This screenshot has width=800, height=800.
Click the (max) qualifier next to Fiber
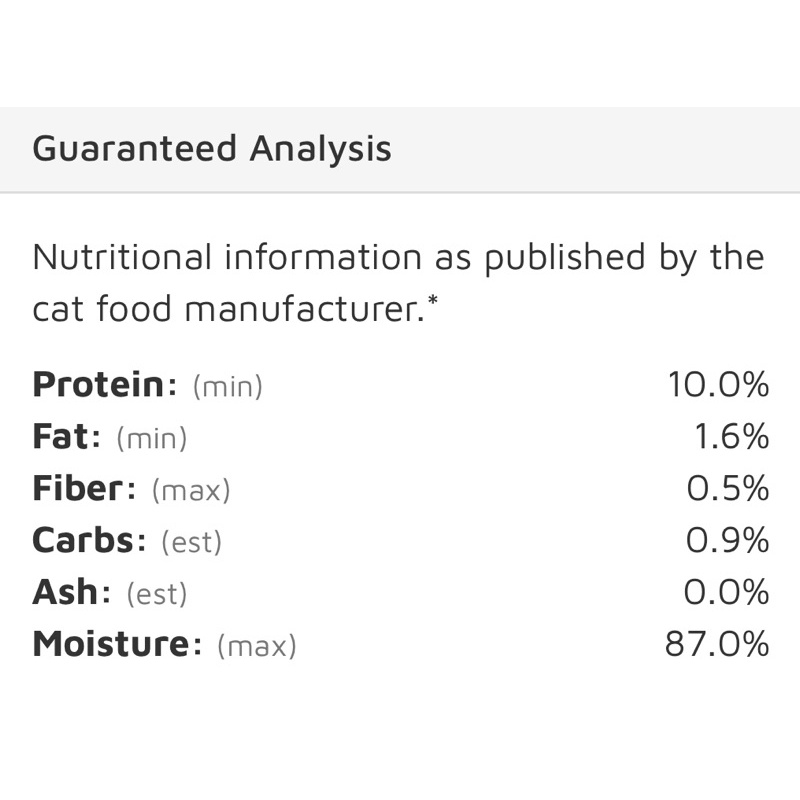[x=191, y=490]
